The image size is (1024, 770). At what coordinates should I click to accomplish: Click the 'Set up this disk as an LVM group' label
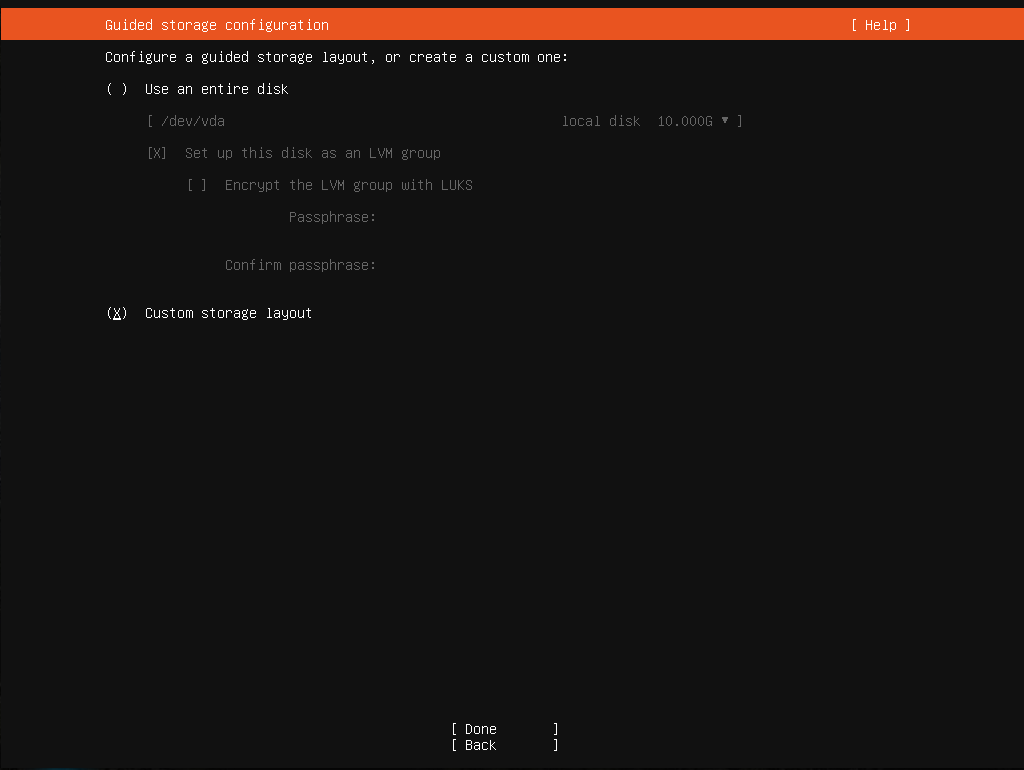tap(312, 153)
